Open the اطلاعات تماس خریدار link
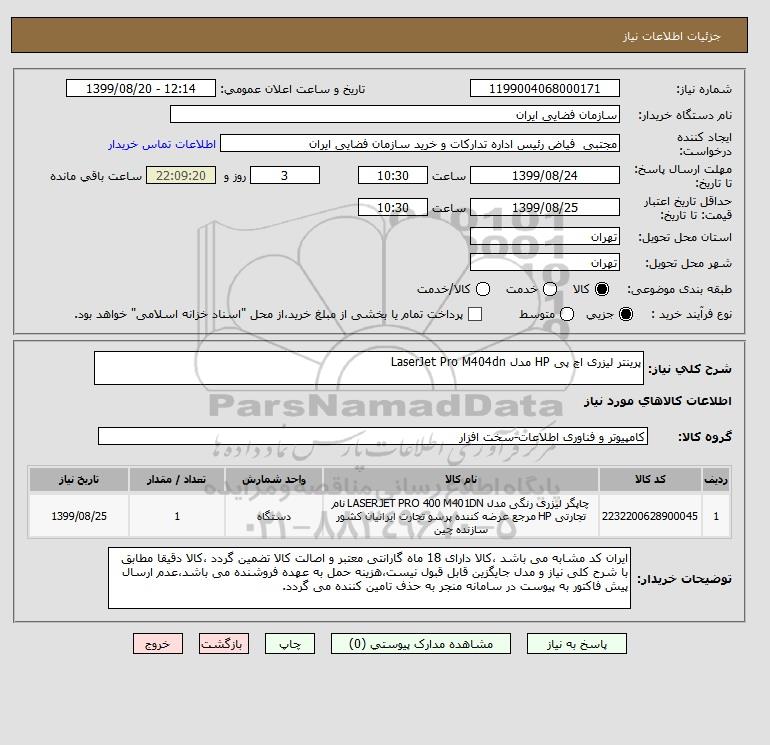770x745 pixels. pyautogui.click(x=162, y=144)
